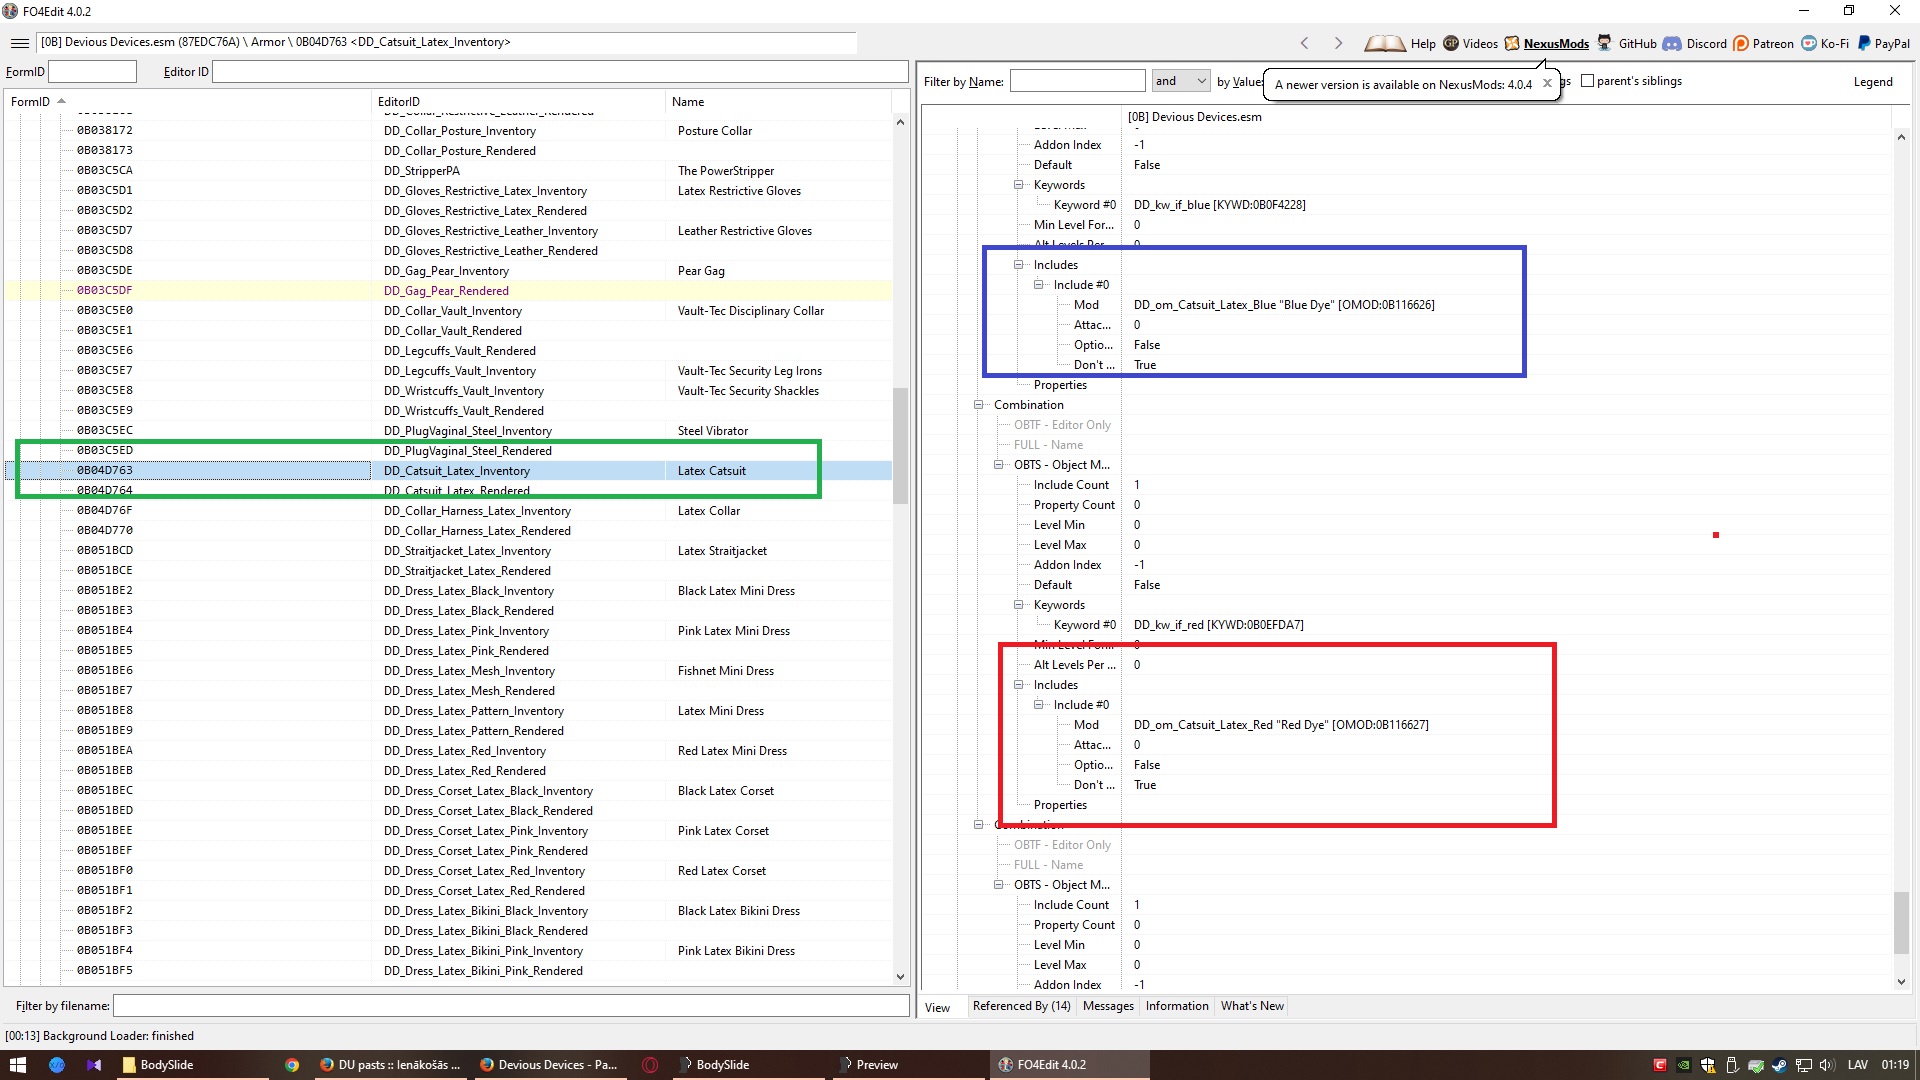This screenshot has height=1080, width=1920.
Task: Focus the Filter by filename field
Action: (511, 1005)
